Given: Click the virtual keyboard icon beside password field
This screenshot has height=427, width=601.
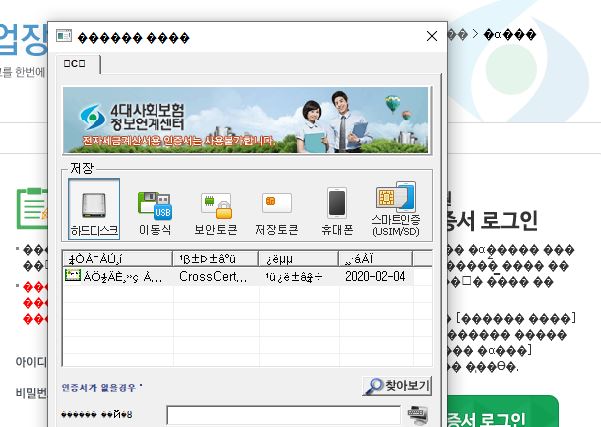Looking at the screenshot, I should click(x=417, y=414).
